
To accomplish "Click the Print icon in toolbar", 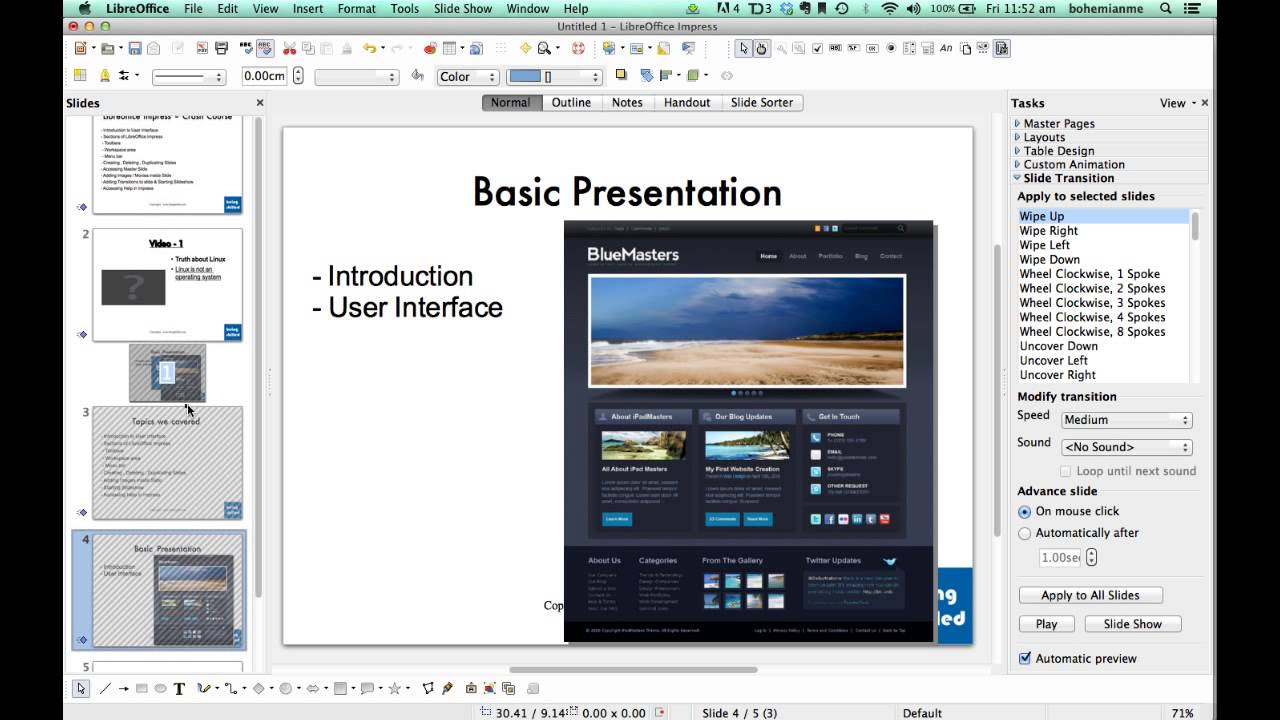I will (x=221, y=48).
